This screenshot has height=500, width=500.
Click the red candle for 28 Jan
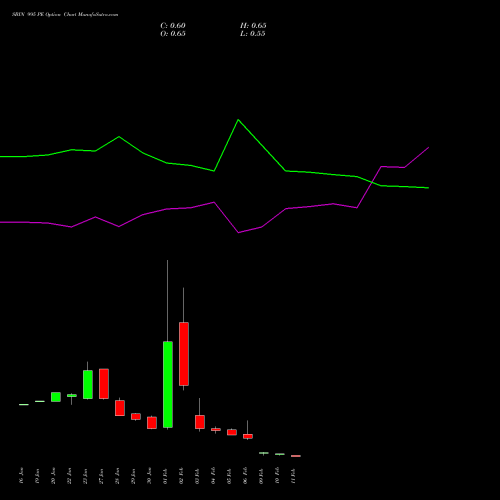click(120, 408)
